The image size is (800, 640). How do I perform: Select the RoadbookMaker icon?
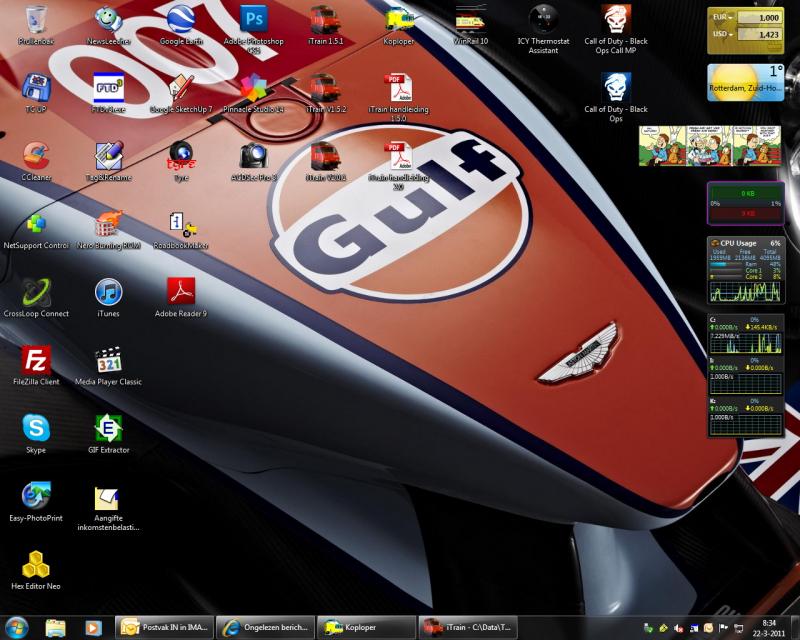pyautogui.click(x=181, y=229)
